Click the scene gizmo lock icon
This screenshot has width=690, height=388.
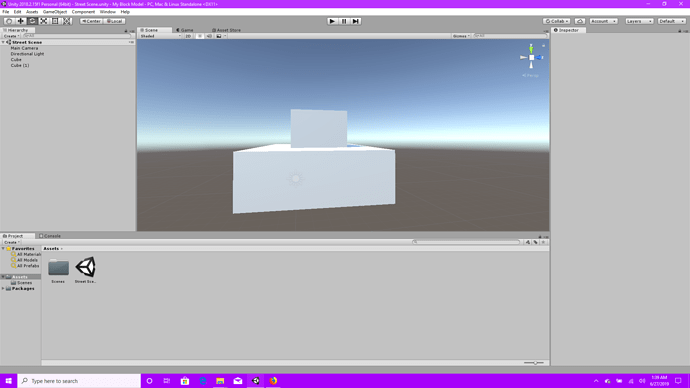coord(543,46)
